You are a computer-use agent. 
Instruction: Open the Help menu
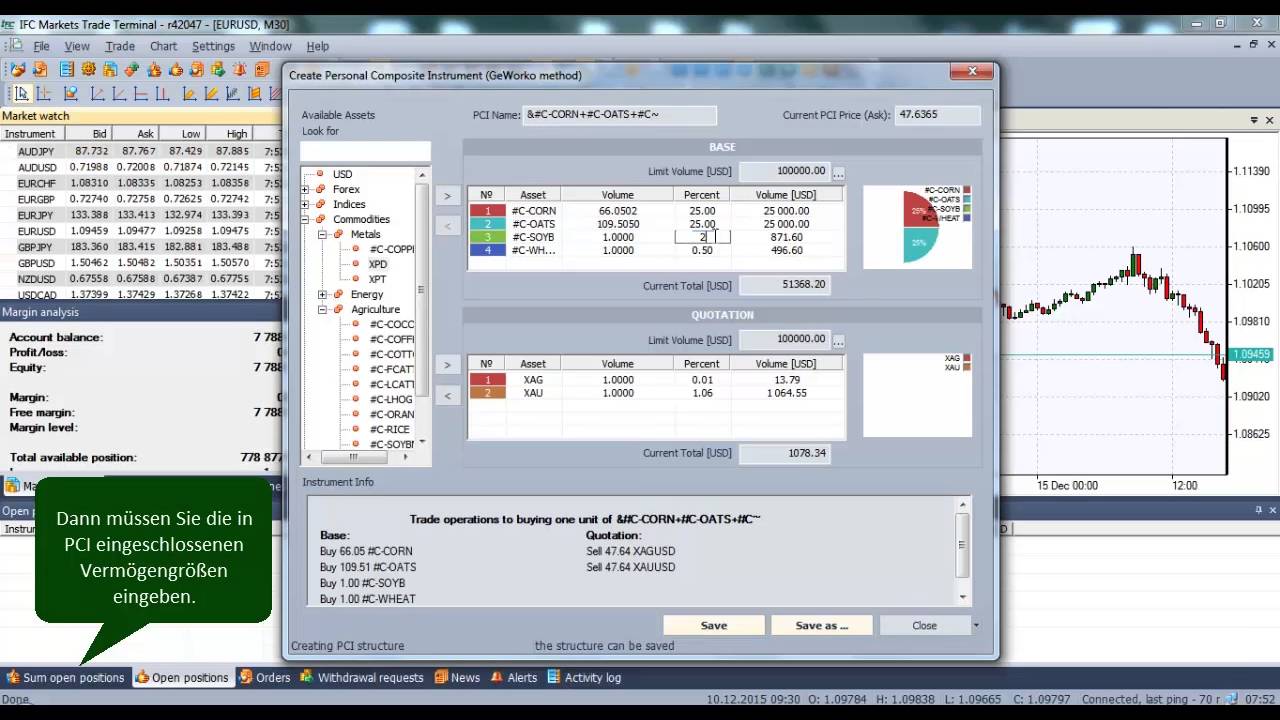(x=317, y=46)
